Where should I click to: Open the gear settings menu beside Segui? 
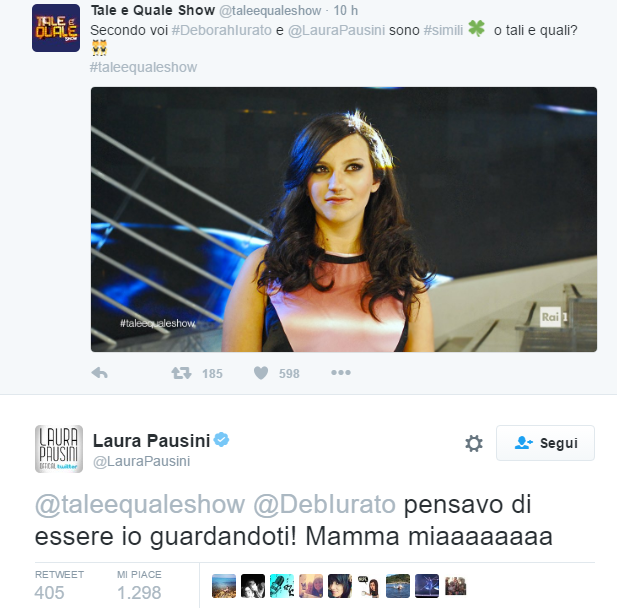[x=474, y=443]
